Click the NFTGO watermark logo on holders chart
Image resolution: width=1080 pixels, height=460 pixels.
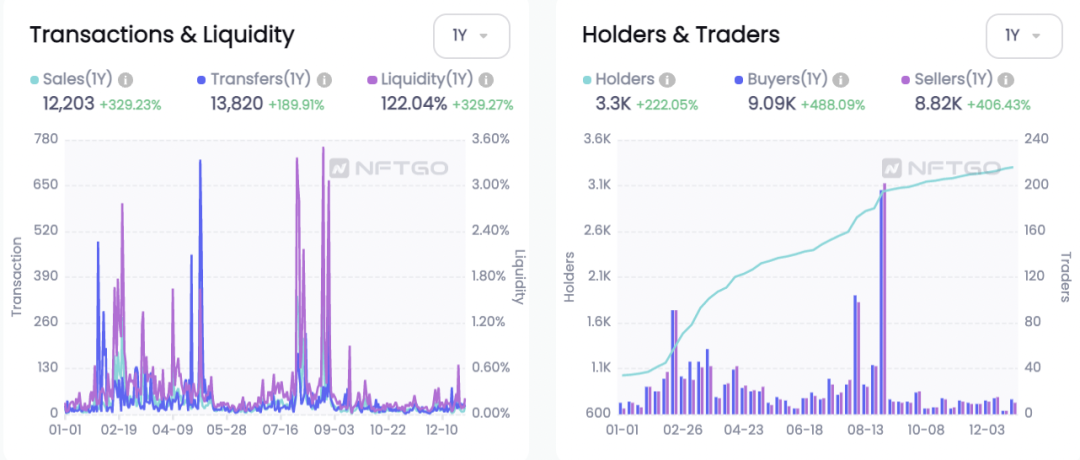941,168
